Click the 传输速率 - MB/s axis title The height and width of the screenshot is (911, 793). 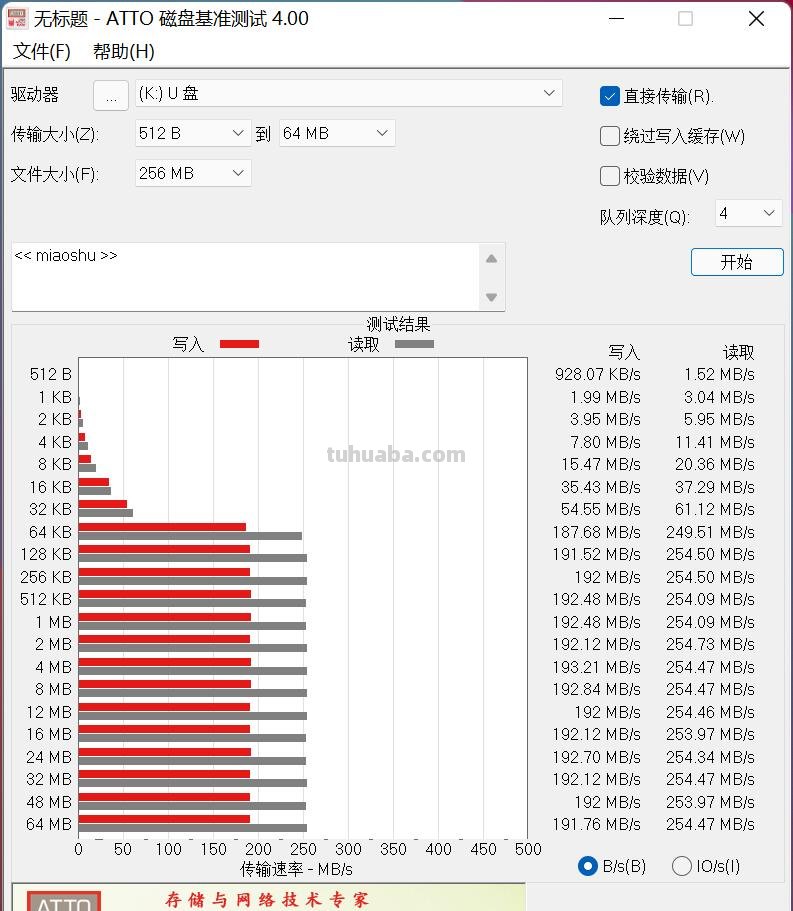[x=296, y=869]
